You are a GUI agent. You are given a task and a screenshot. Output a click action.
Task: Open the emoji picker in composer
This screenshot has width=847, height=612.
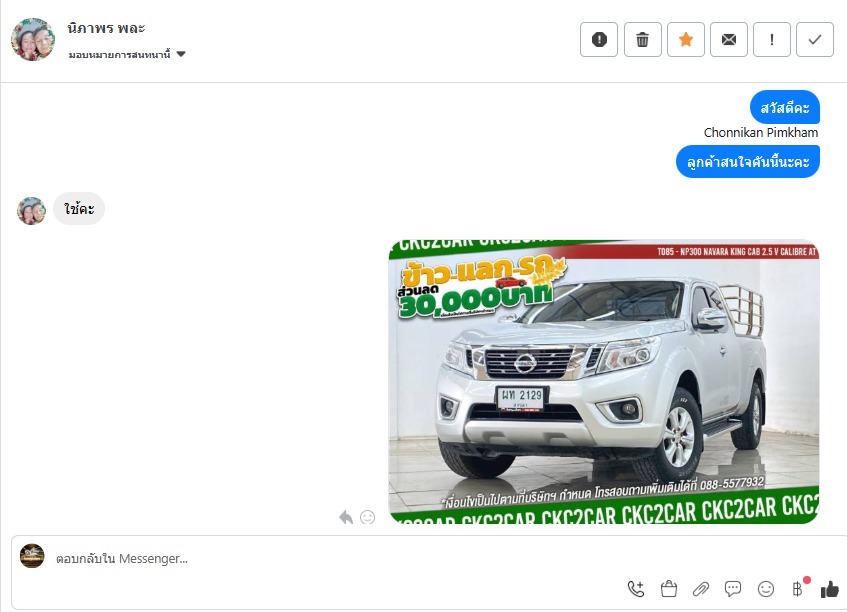[765, 589]
